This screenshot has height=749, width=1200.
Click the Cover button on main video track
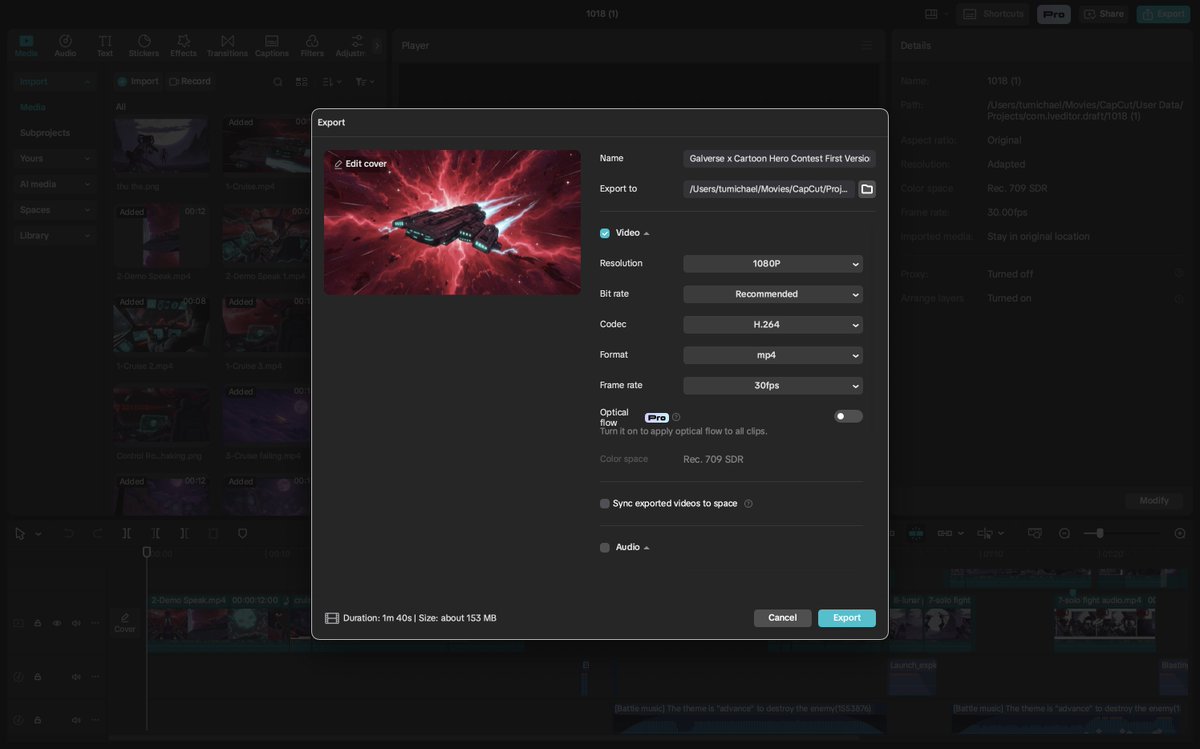(125, 623)
